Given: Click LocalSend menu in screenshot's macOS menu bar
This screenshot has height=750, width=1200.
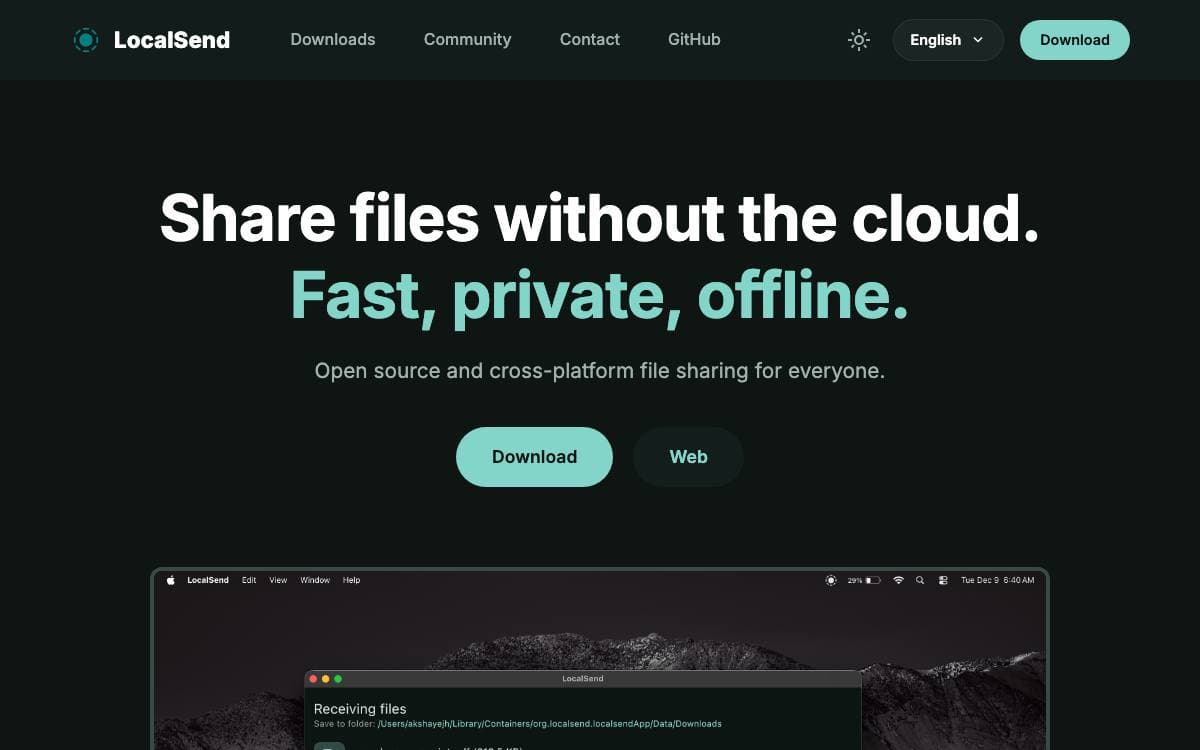Looking at the screenshot, I should point(208,580).
